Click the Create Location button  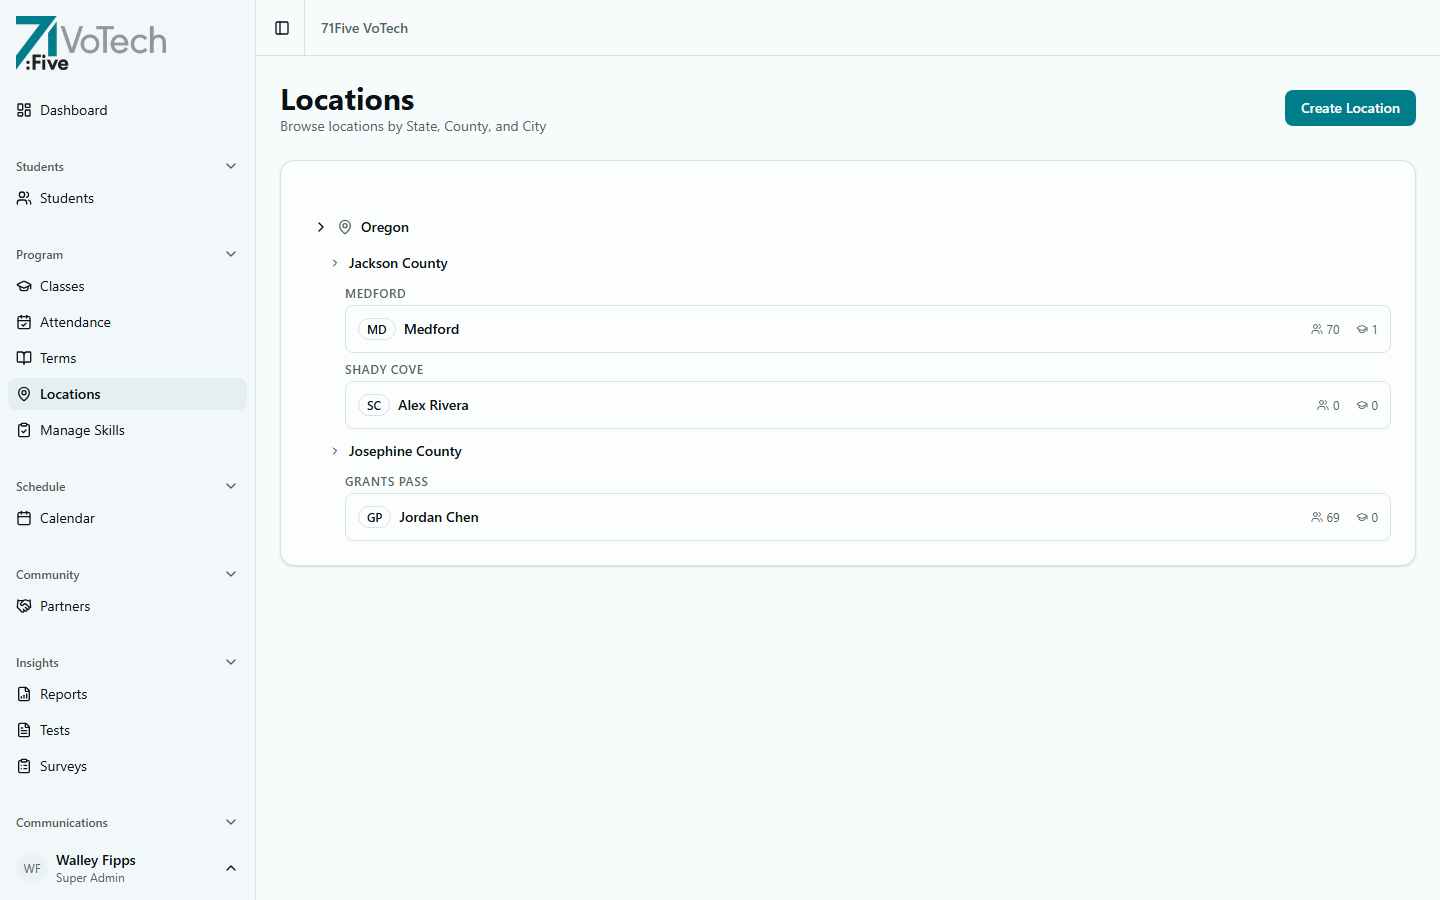[1350, 108]
